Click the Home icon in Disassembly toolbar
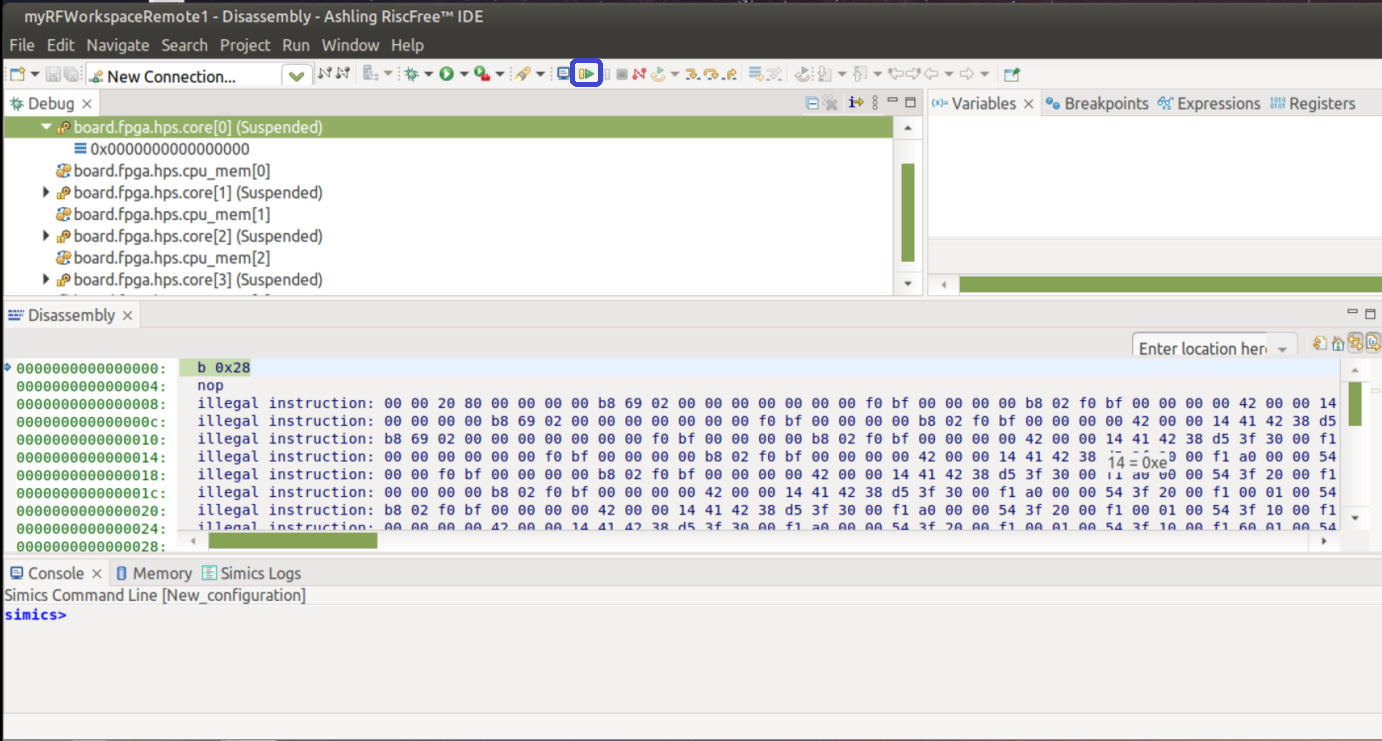 (1337, 344)
